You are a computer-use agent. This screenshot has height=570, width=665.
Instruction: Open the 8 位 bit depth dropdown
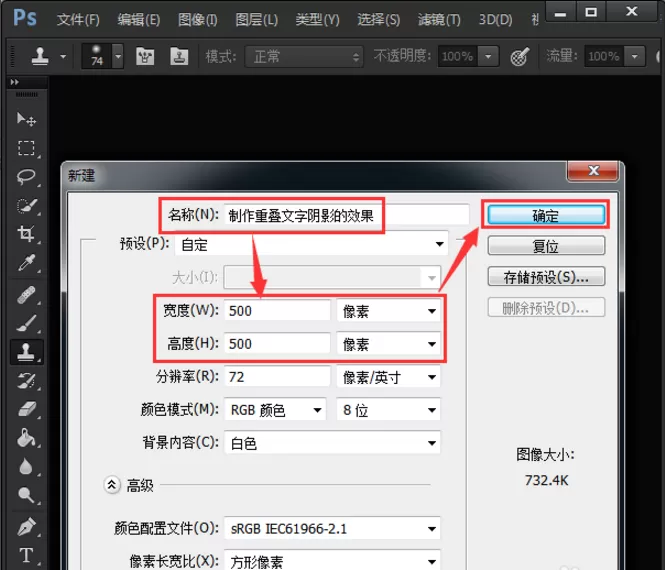[x=388, y=410]
